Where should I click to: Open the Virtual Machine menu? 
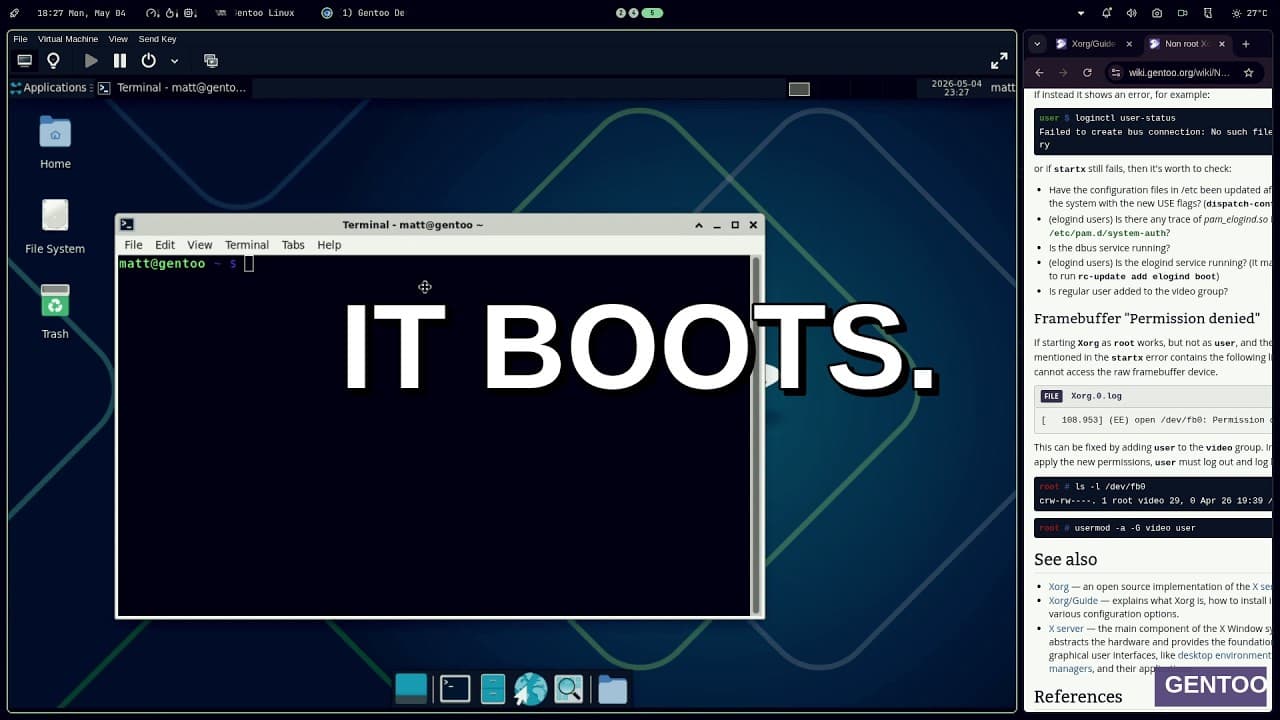(x=68, y=39)
